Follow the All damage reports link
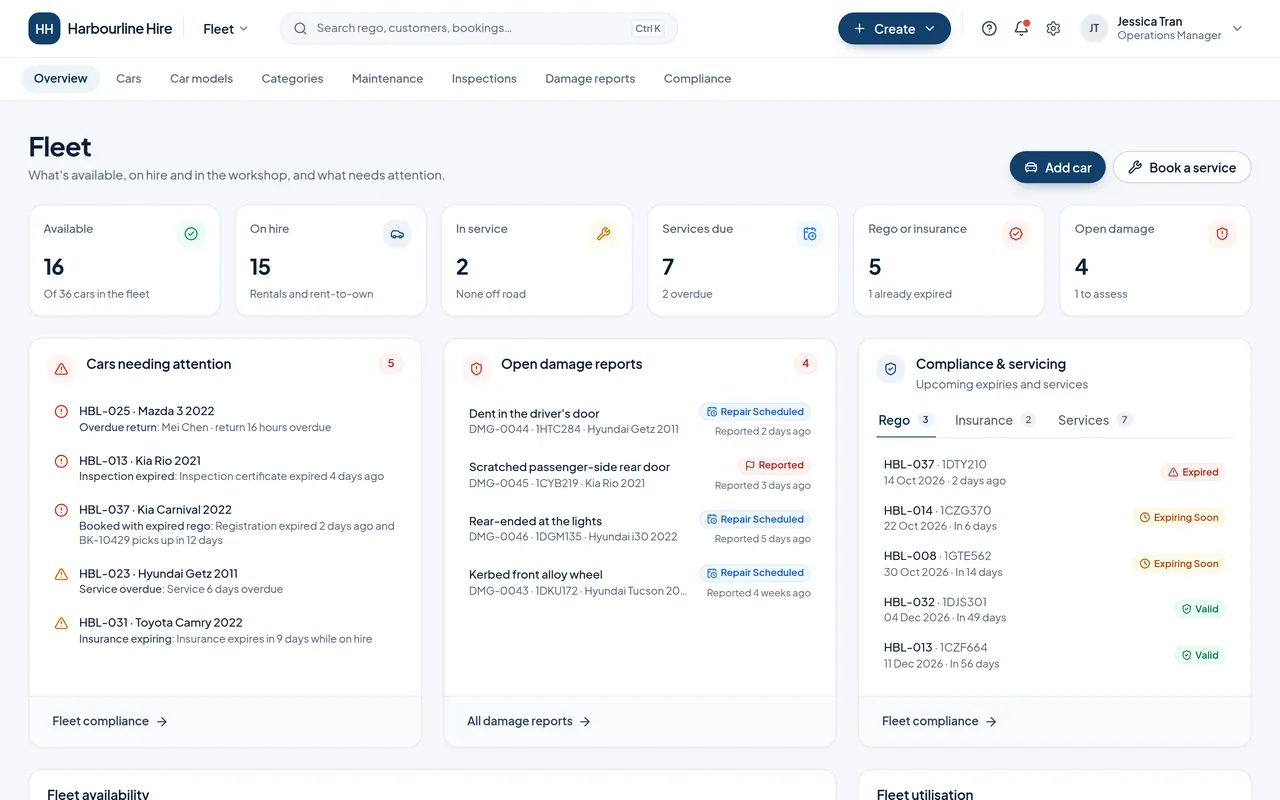The height and width of the screenshot is (800, 1280). click(529, 721)
